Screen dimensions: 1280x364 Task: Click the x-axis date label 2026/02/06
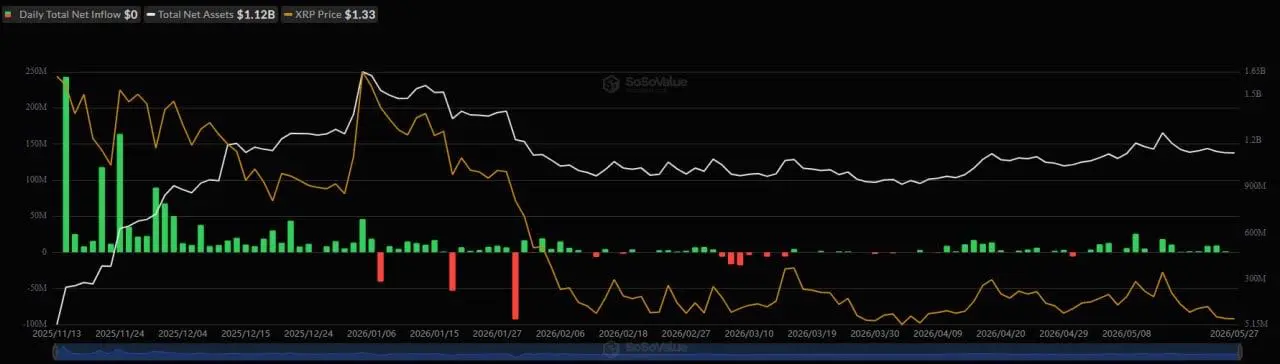[561, 333]
